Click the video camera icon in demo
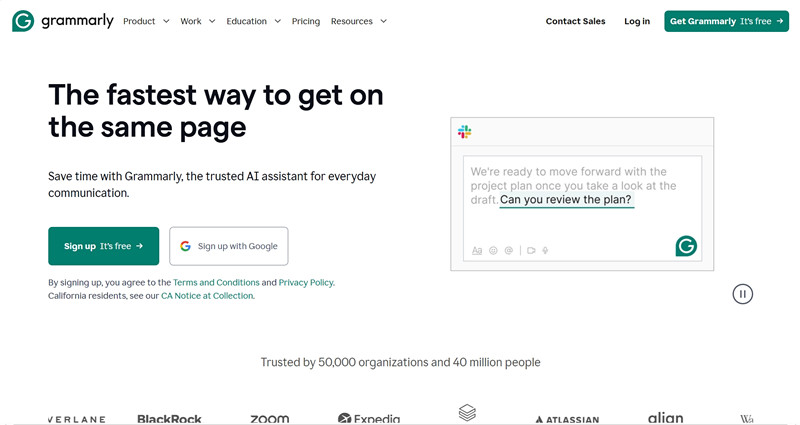This screenshot has height=425, width=800. tap(531, 251)
